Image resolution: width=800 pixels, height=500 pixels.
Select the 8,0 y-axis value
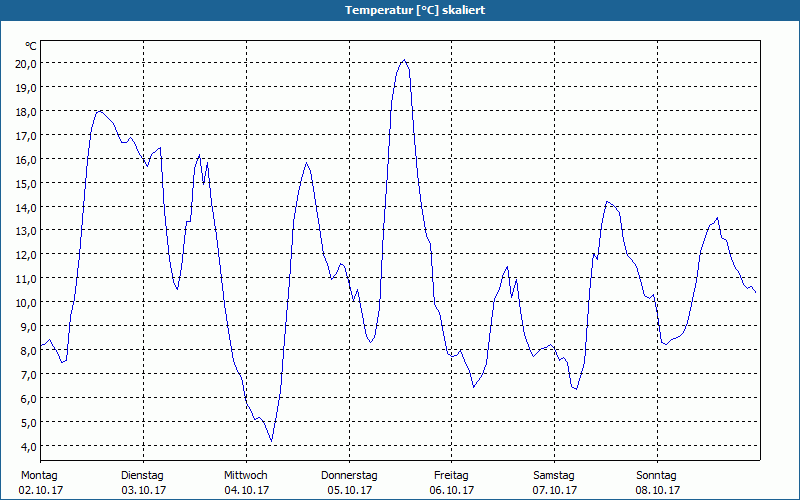click(x=28, y=351)
